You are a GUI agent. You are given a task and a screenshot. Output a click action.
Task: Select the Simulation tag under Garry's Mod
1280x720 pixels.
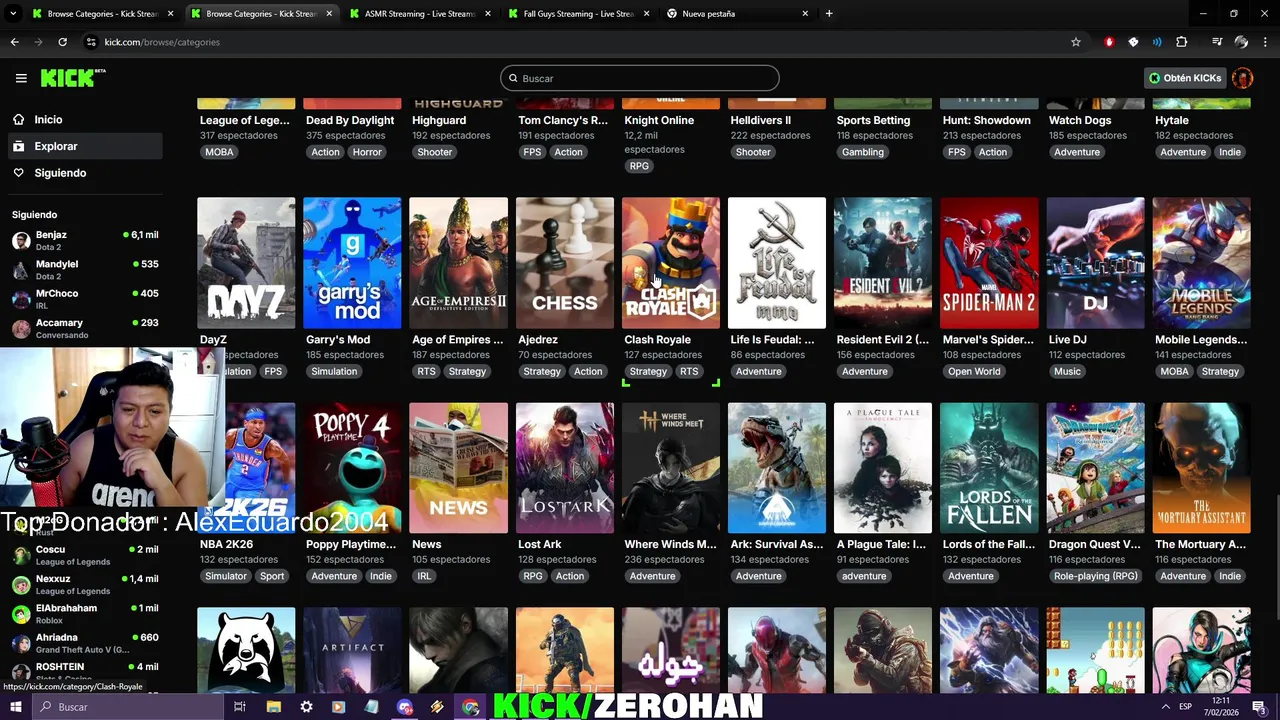click(334, 371)
